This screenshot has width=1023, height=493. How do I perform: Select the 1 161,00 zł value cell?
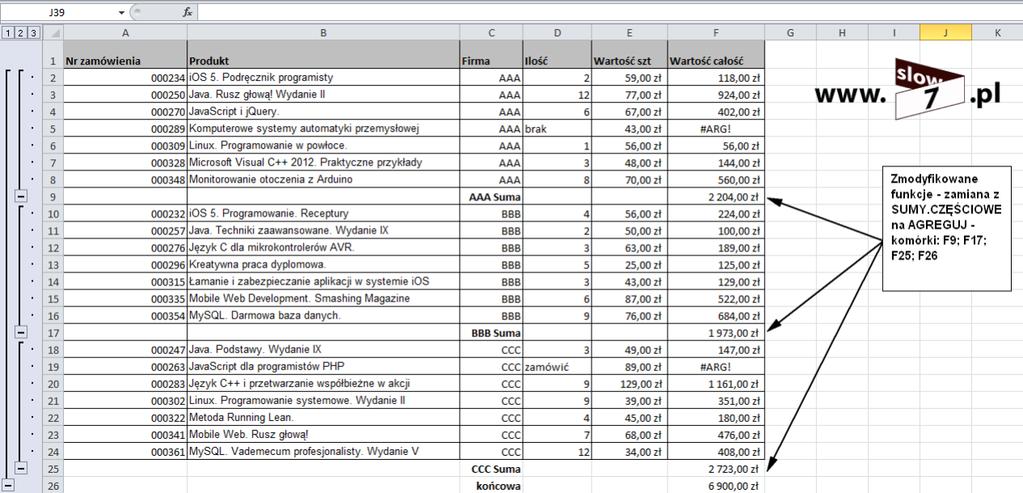pos(716,383)
